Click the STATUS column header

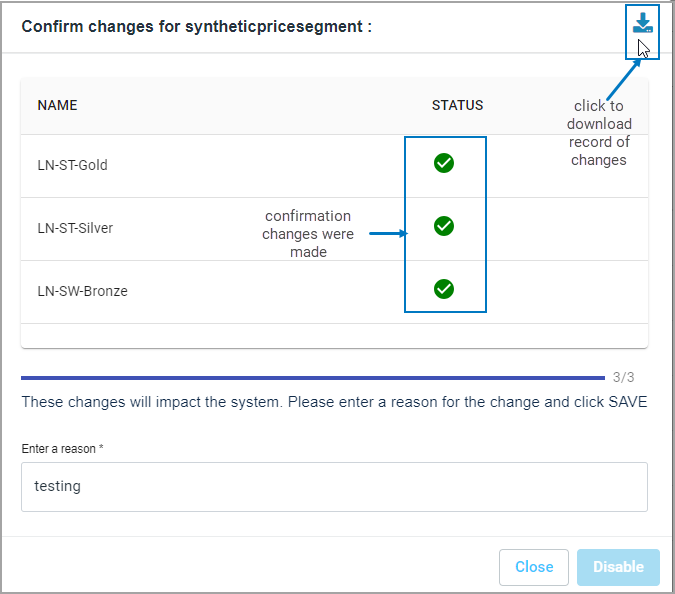point(457,105)
